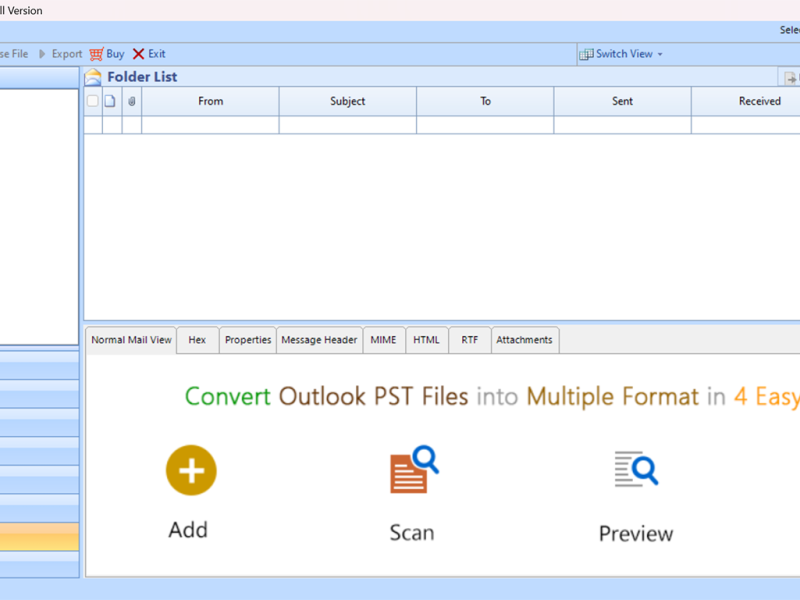Sort by the Subject column header
The width and height of the screenshot is (800, 600).
point(348,101)
